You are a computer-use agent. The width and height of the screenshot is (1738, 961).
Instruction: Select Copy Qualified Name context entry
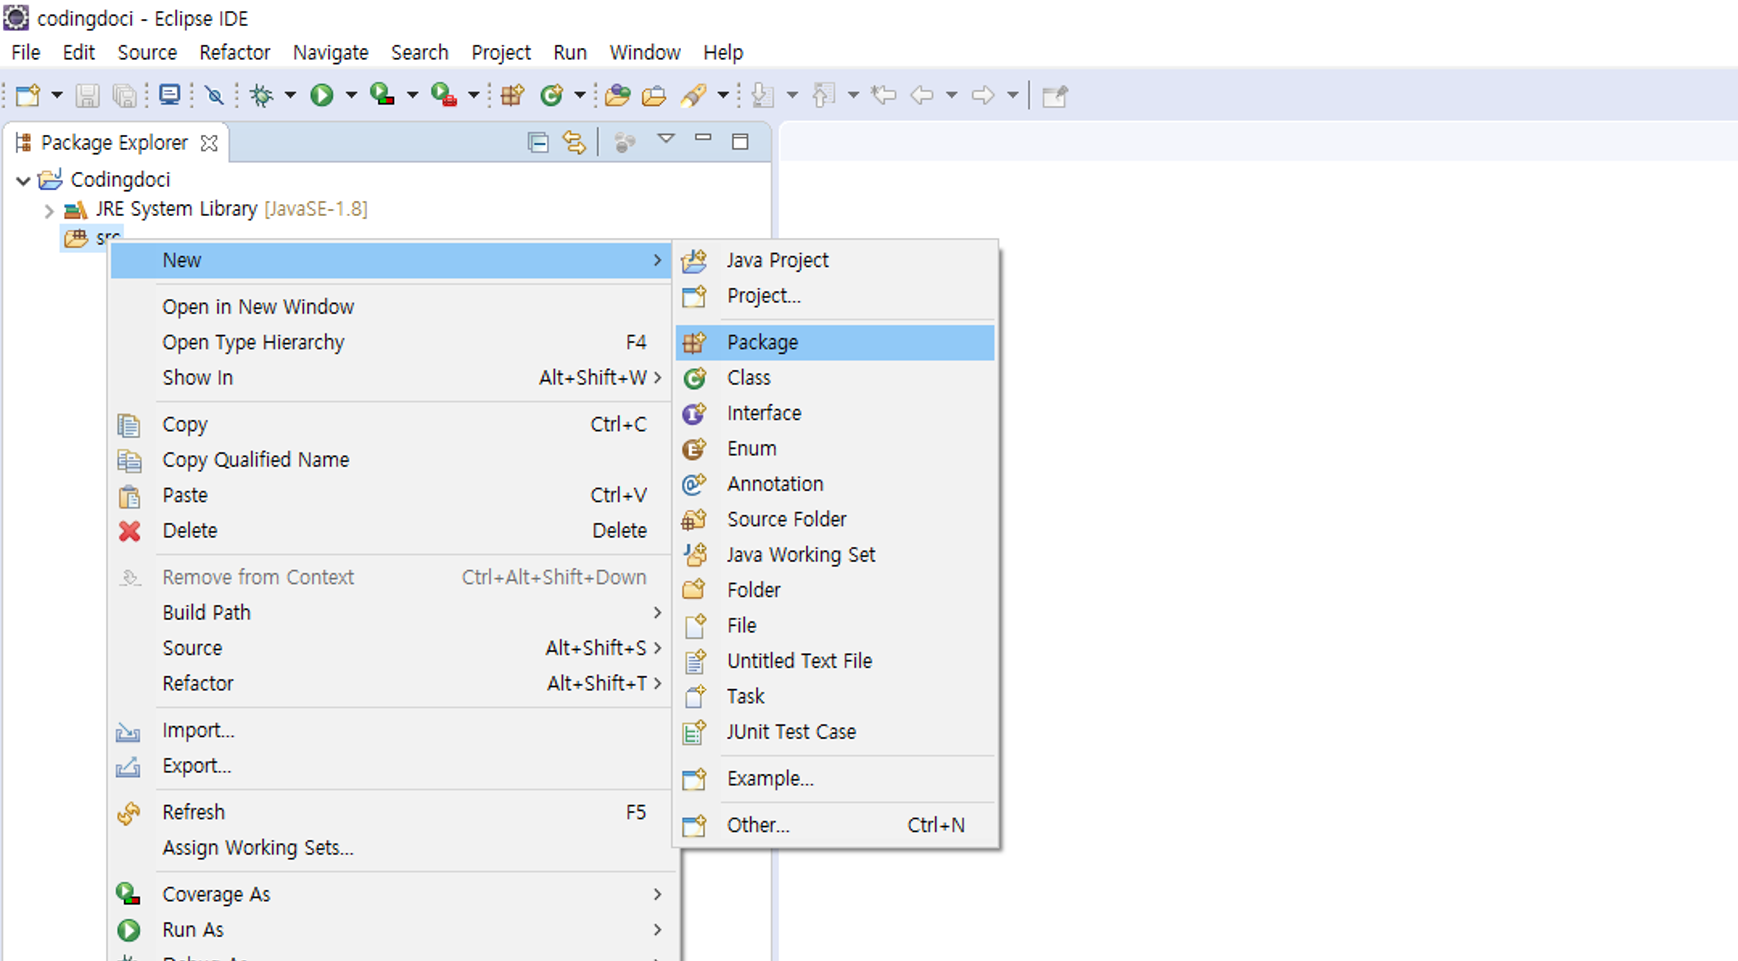point(390,460)
